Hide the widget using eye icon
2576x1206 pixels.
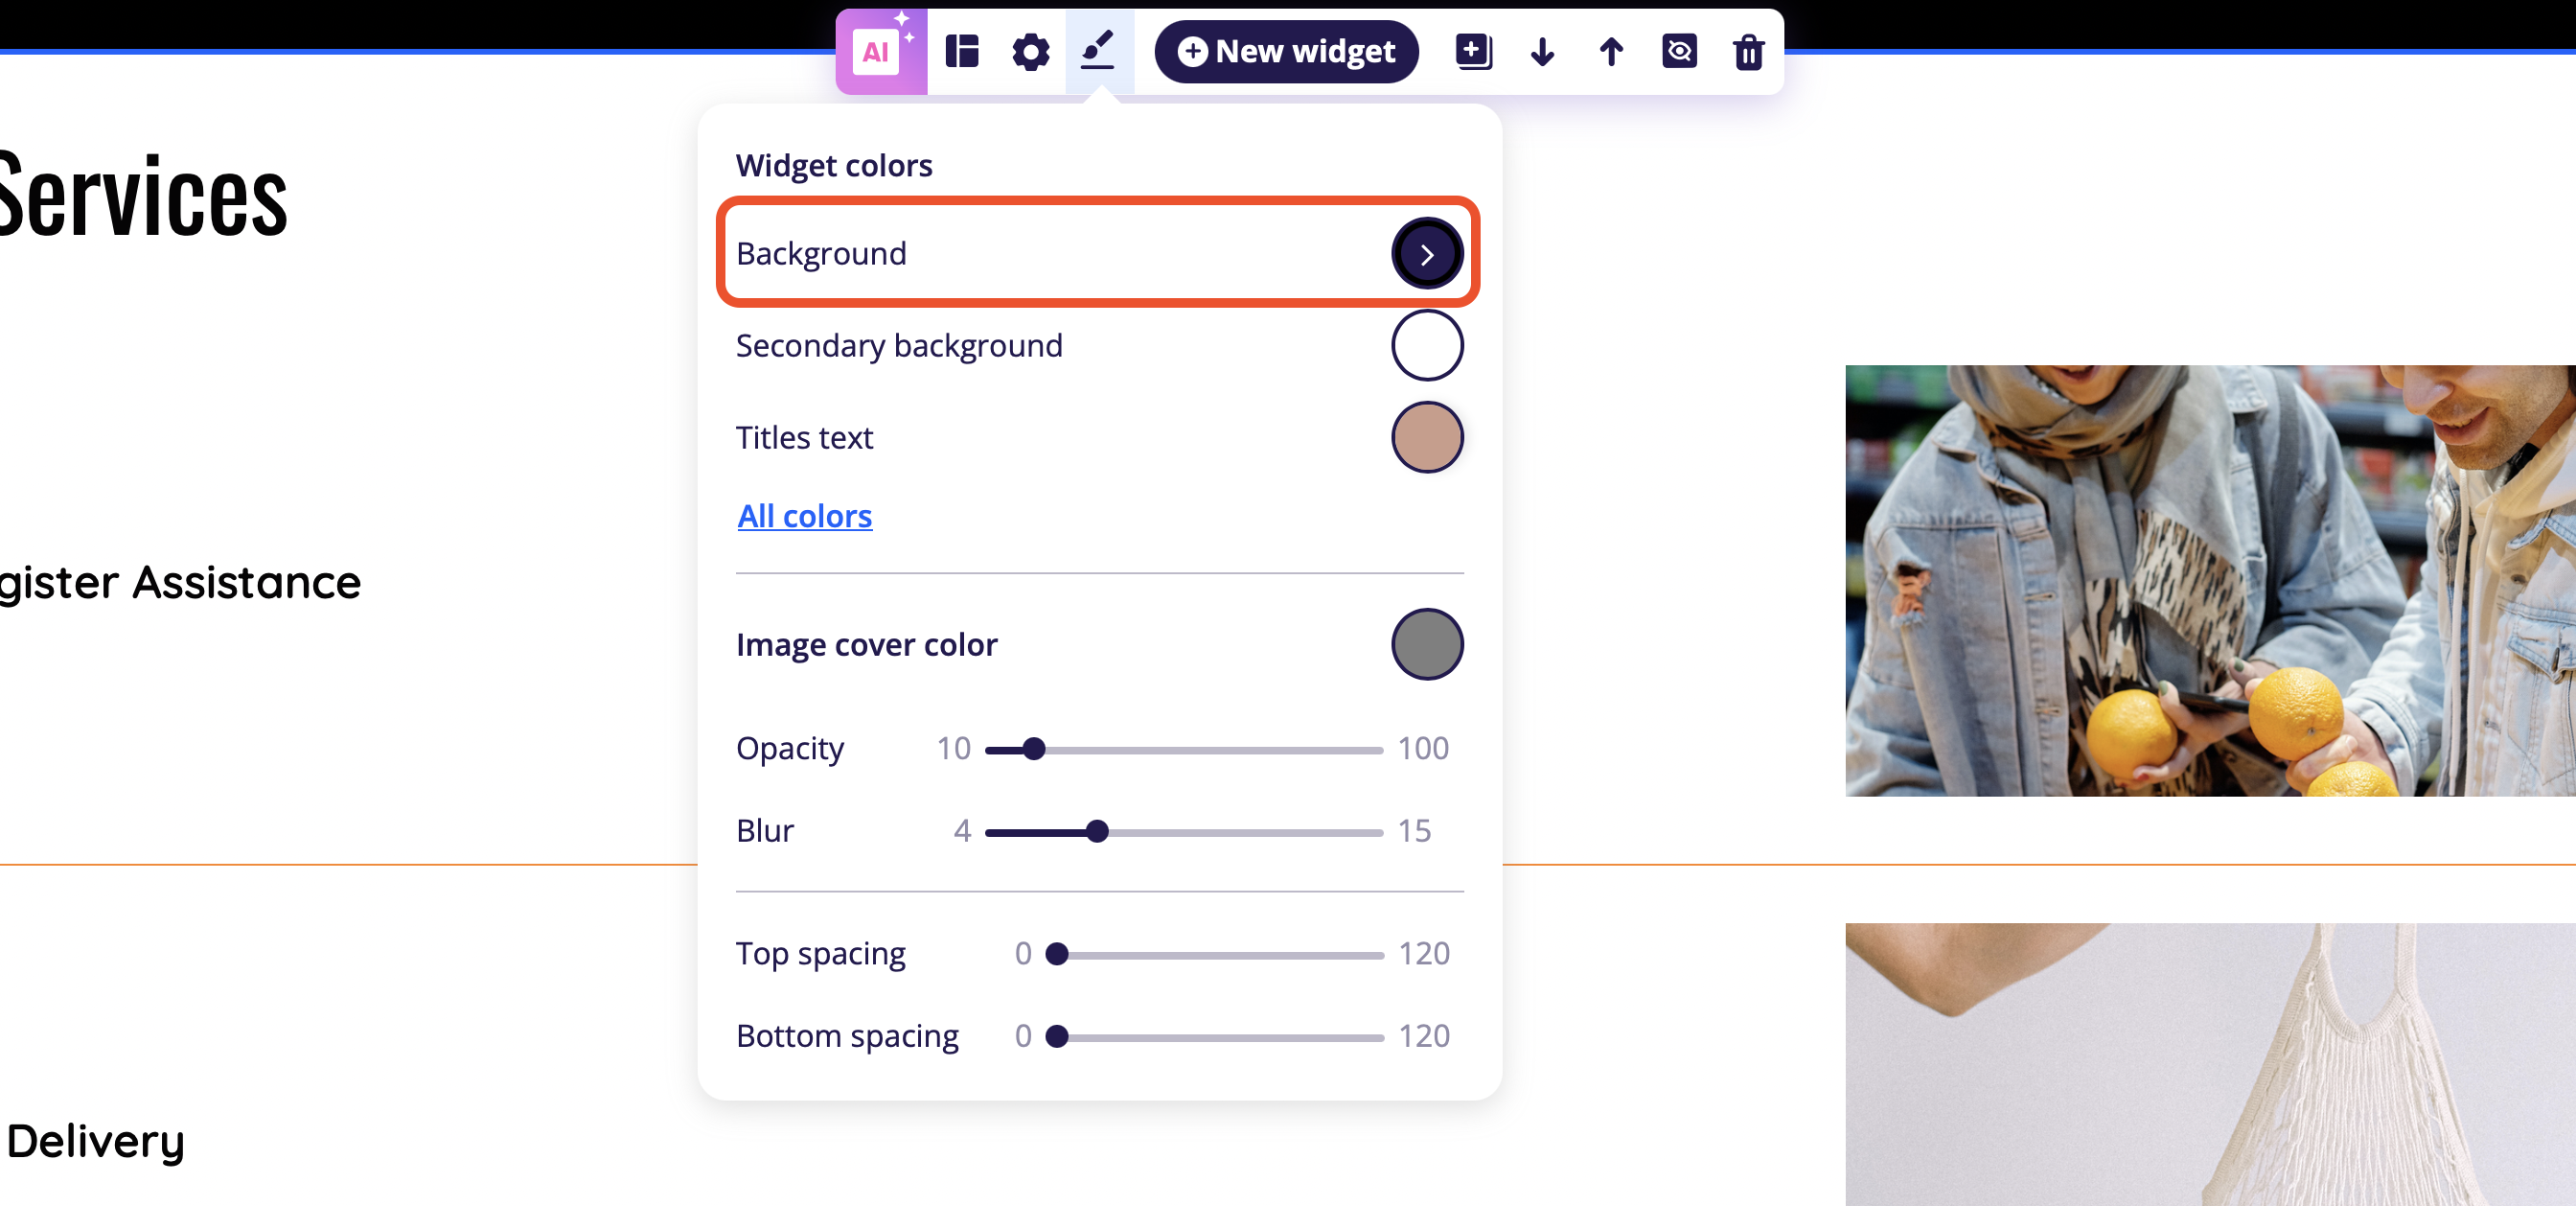coord(1679,52)
